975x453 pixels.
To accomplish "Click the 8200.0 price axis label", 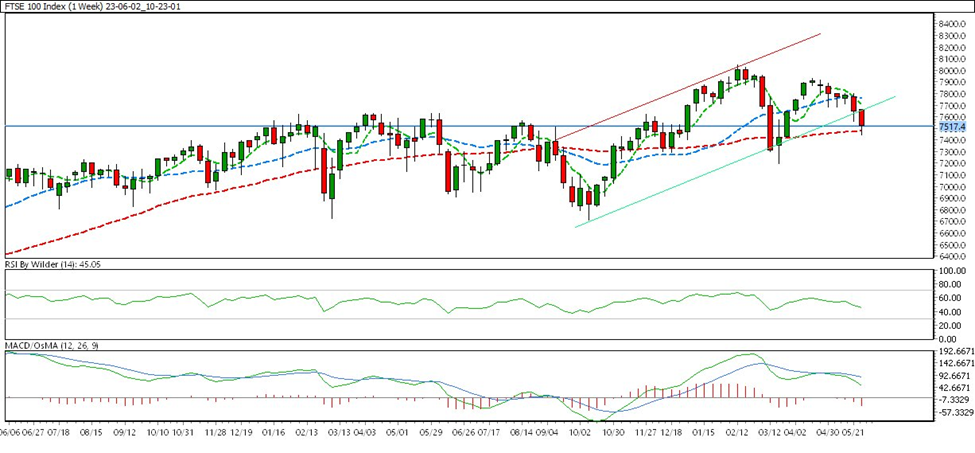I will [953, 47].
